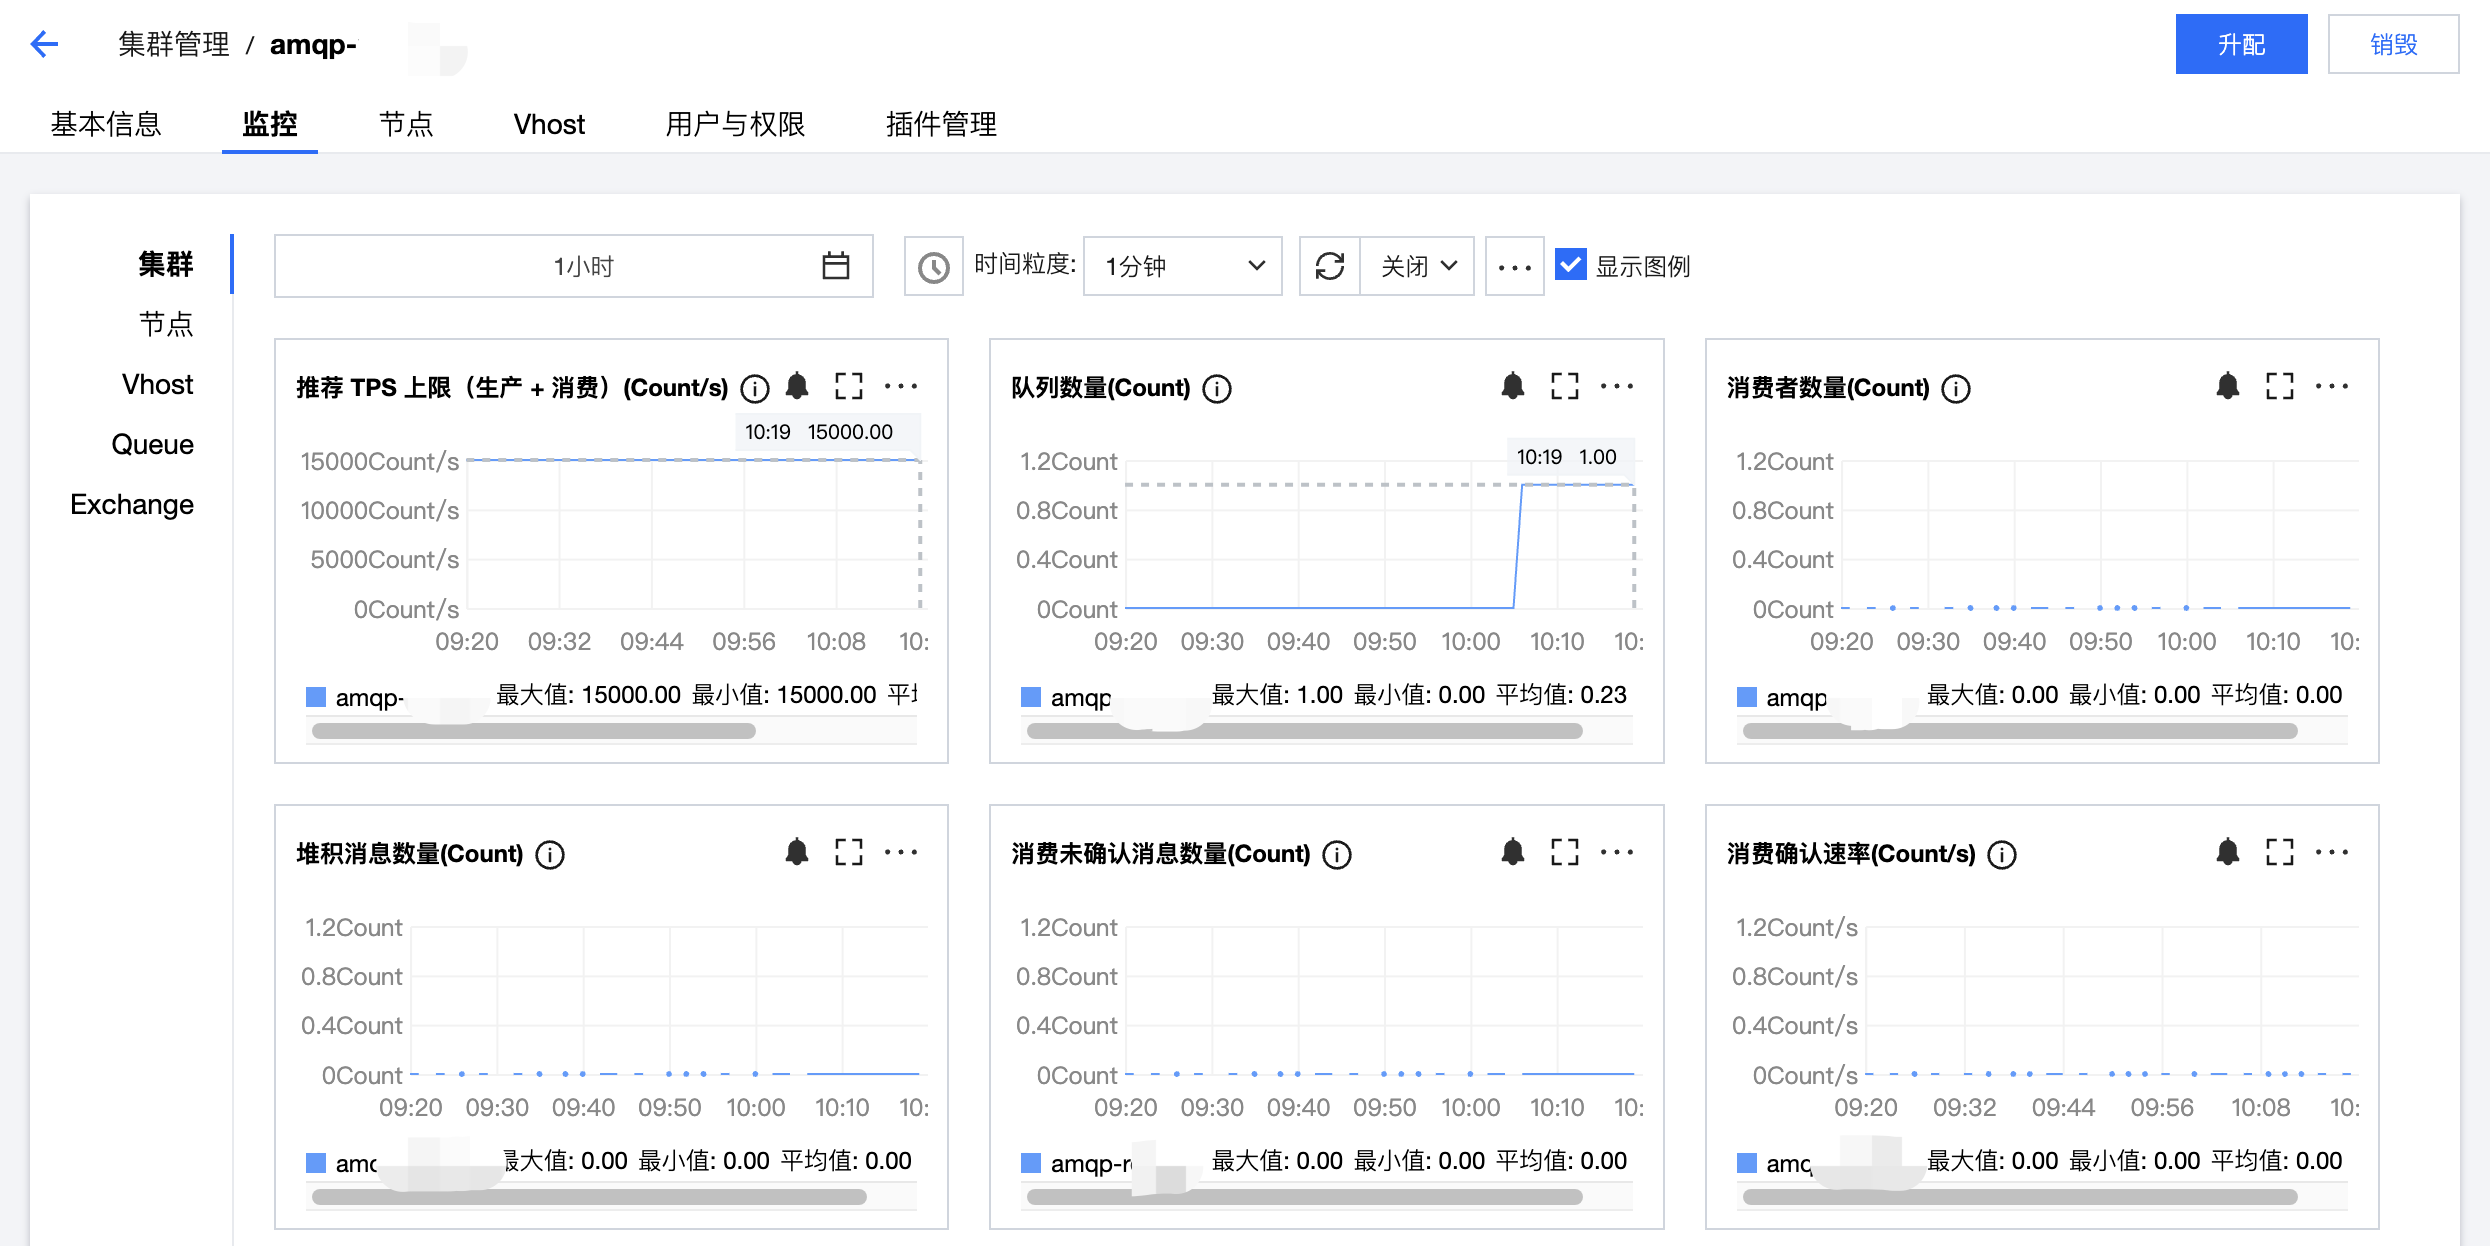Show info tooltip for 队列数量 chart
Viewport: 2490px width, 1246px height.
[x=1217, y=388]
